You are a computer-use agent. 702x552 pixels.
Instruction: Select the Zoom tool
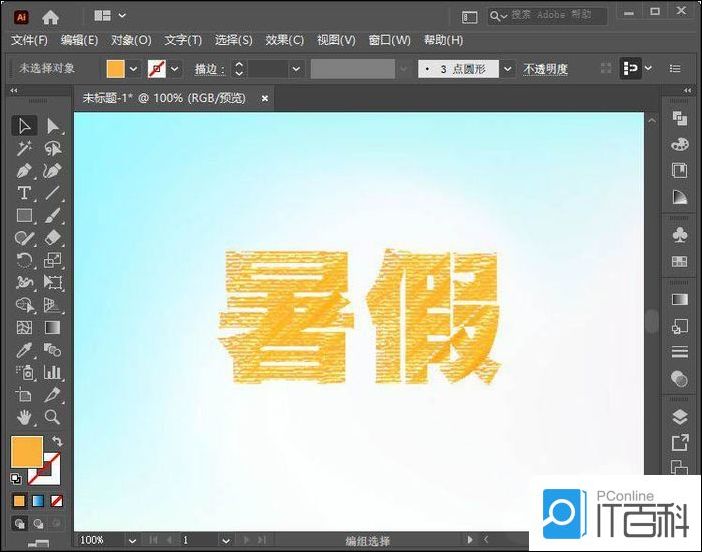pos(53,417)
